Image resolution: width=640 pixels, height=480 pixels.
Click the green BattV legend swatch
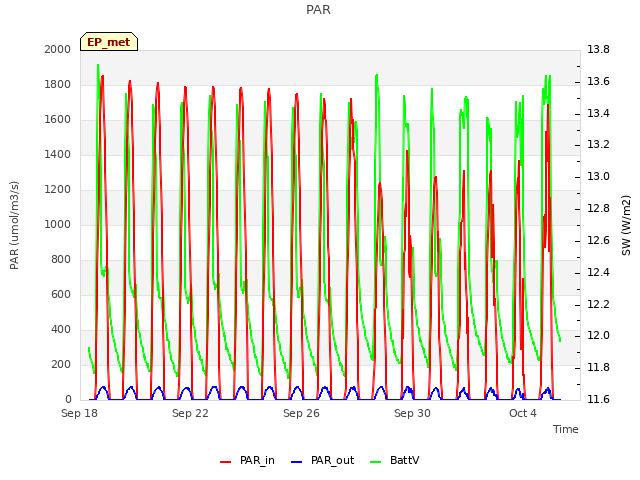pos(375,462)
